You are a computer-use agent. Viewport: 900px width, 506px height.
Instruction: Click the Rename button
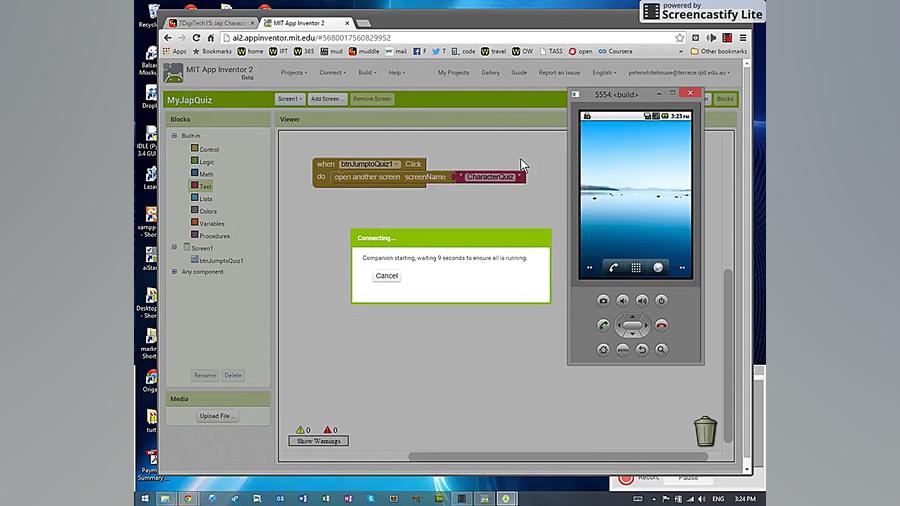point(205,375)
